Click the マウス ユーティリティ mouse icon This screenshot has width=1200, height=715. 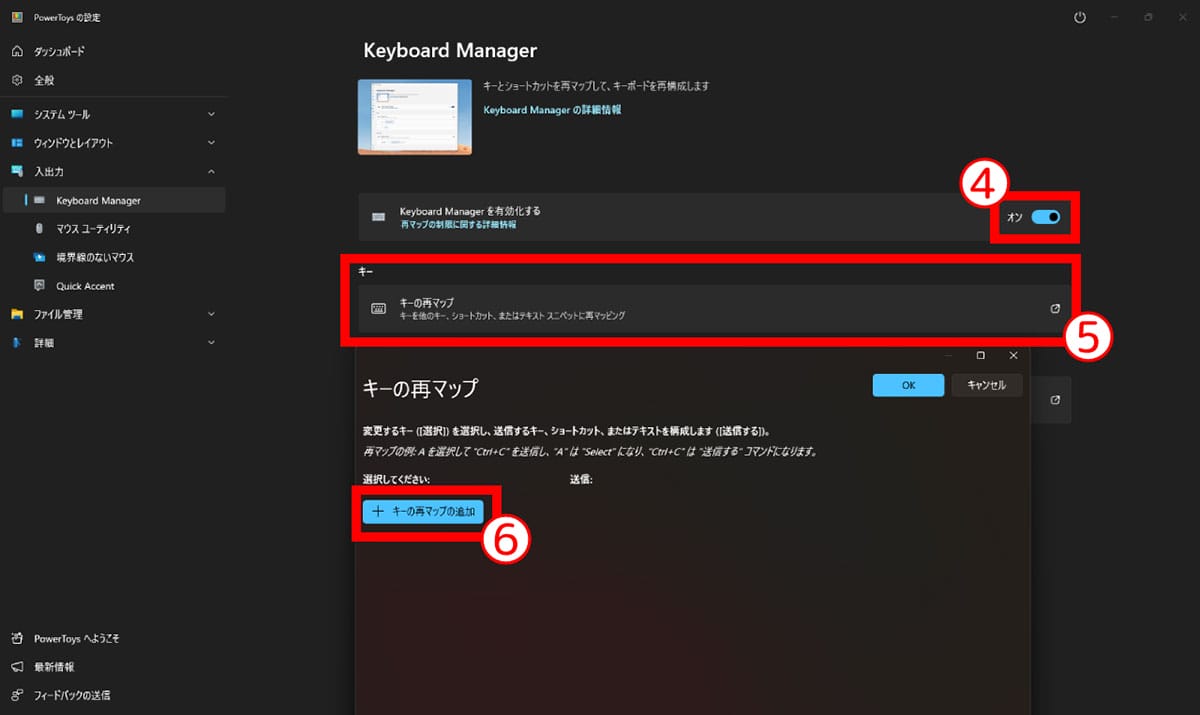click(39, 229)
